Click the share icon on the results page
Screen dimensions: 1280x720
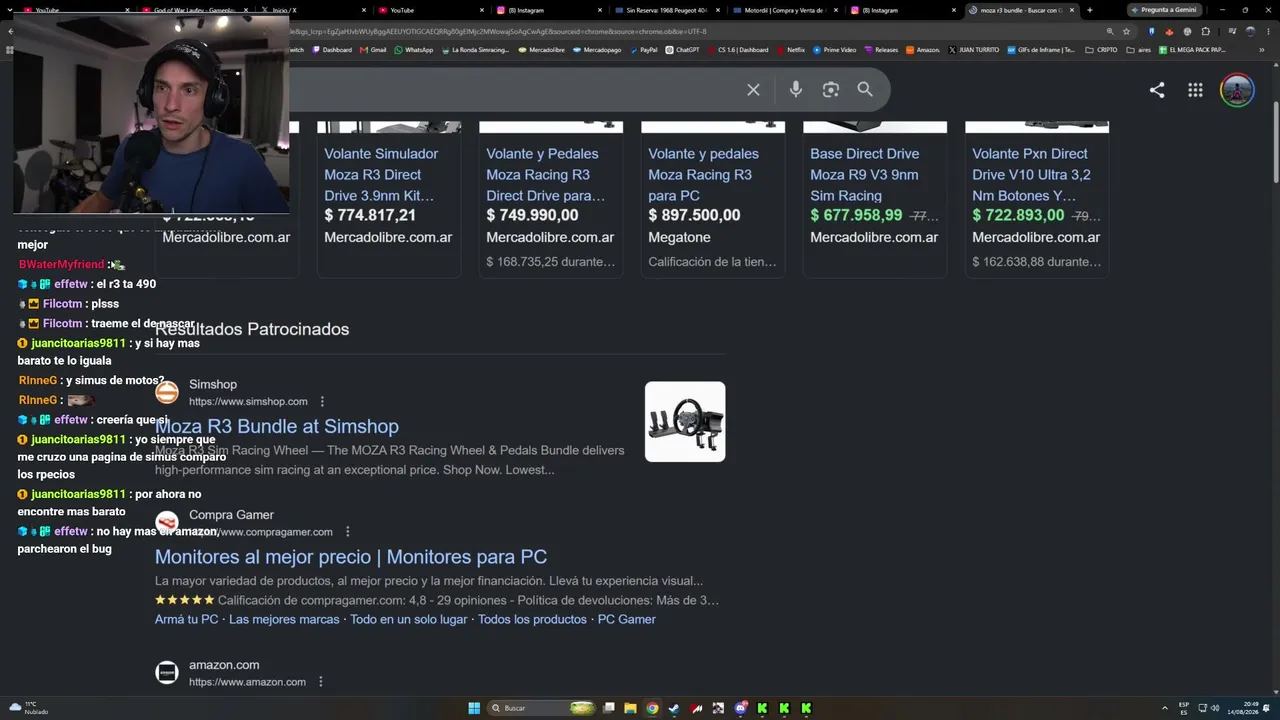click(x=1157, y=90)
